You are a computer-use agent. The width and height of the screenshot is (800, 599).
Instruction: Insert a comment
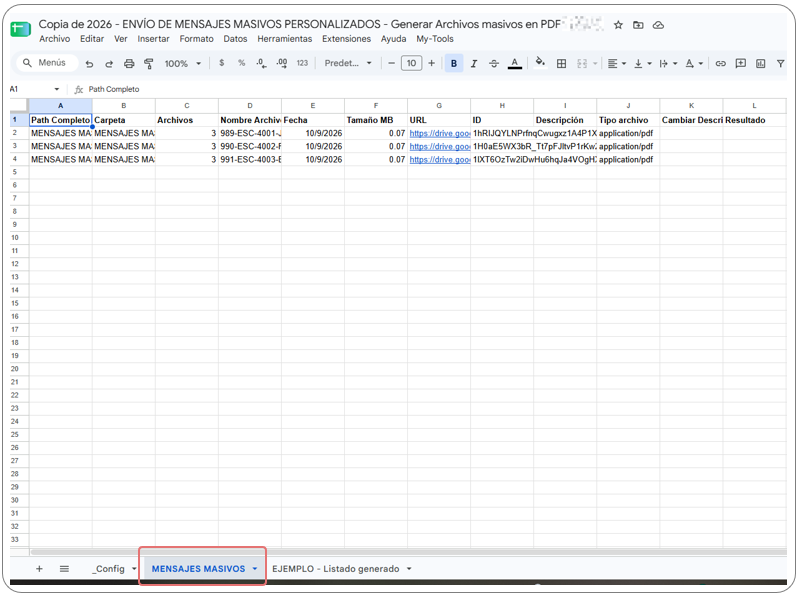(x=740, y=64)
